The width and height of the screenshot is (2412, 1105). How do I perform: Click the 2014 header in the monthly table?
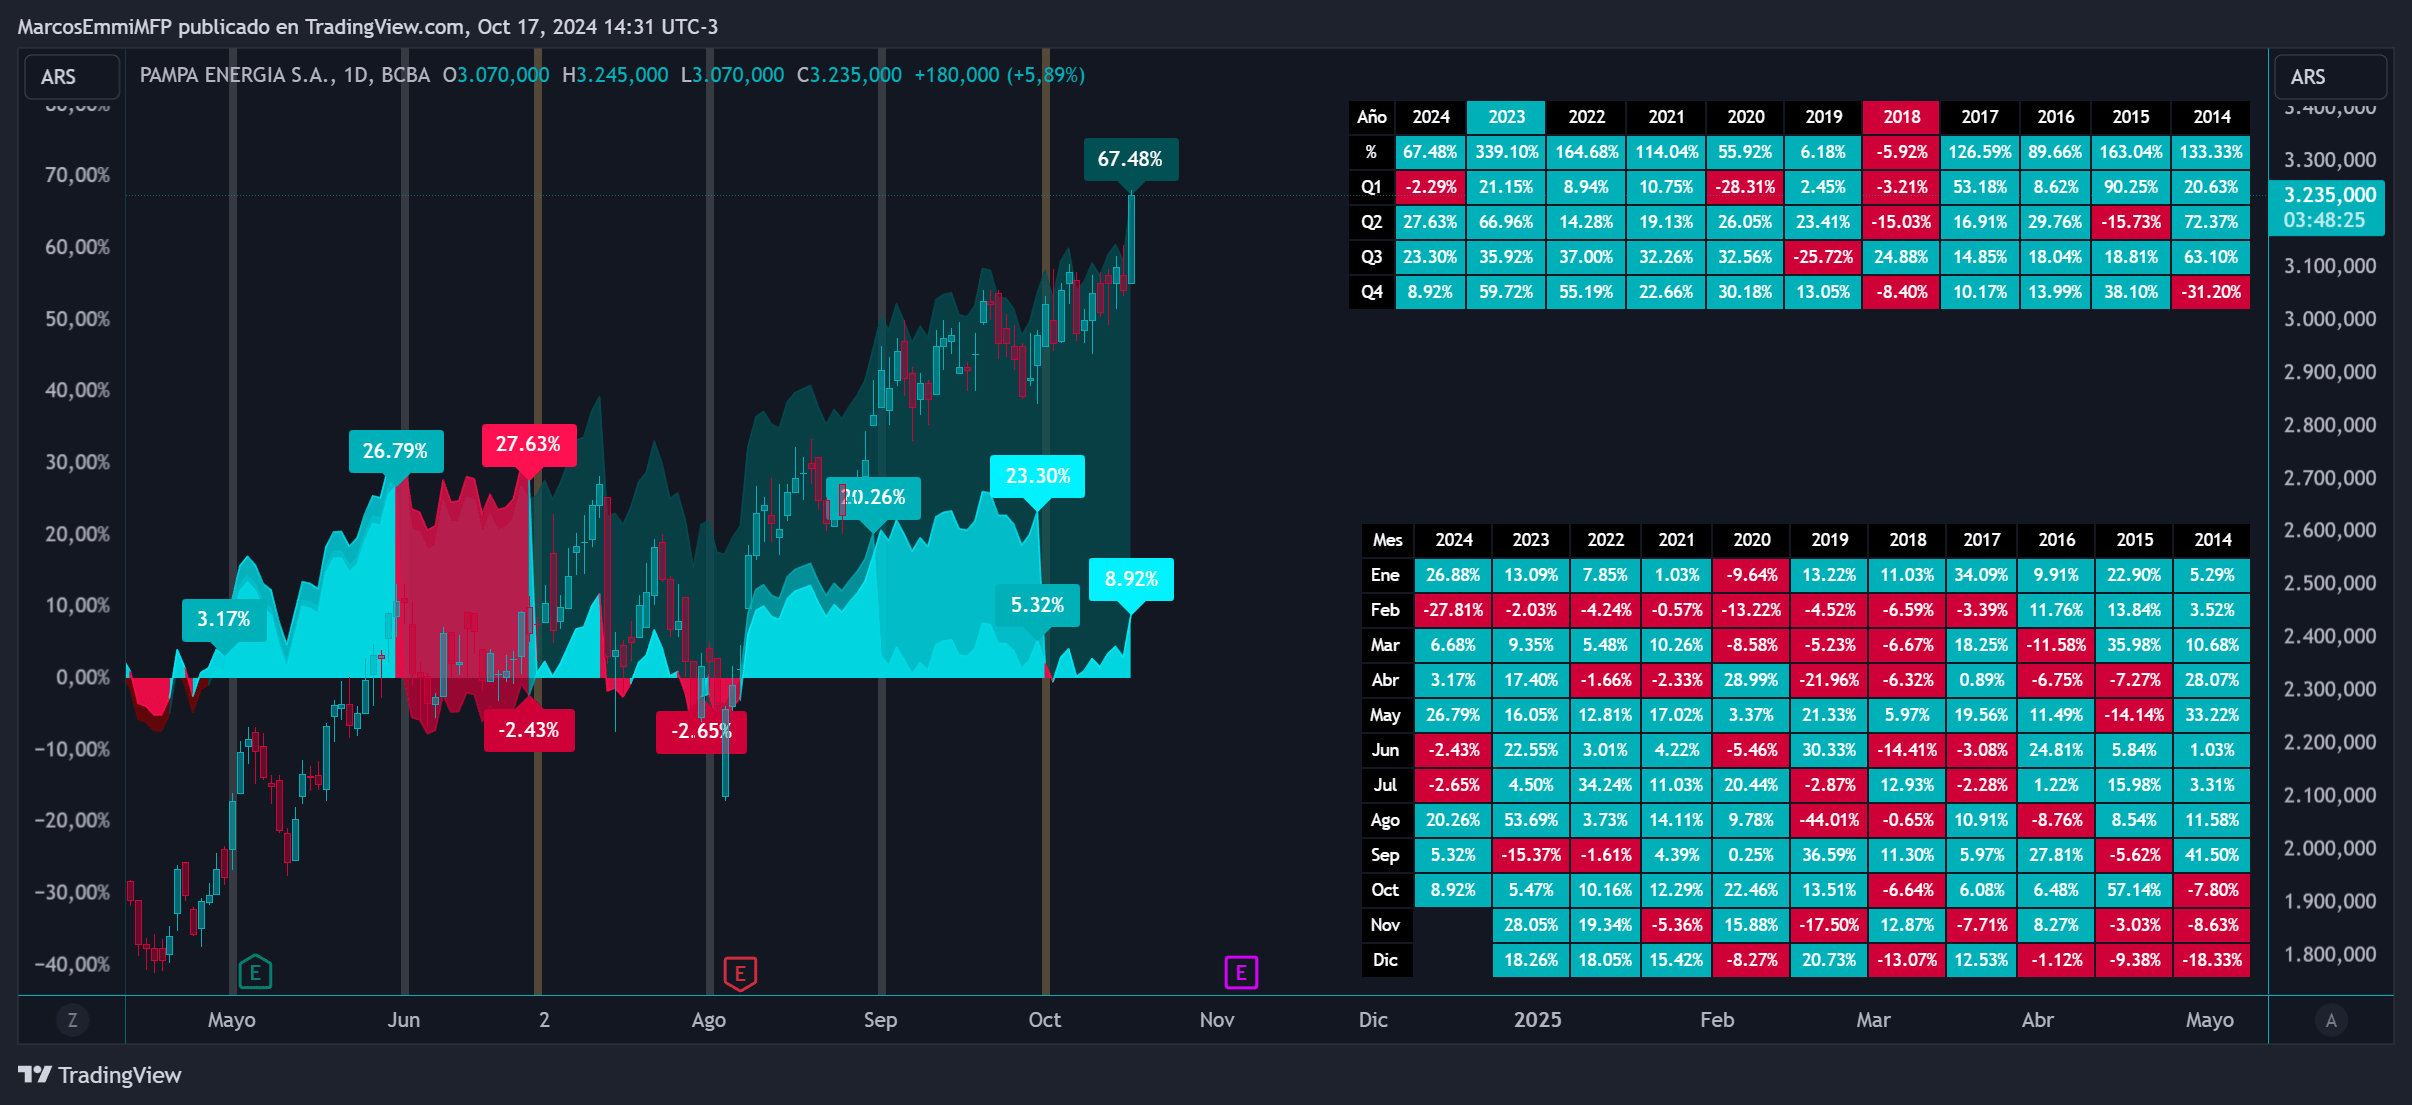pos(2212,540)
